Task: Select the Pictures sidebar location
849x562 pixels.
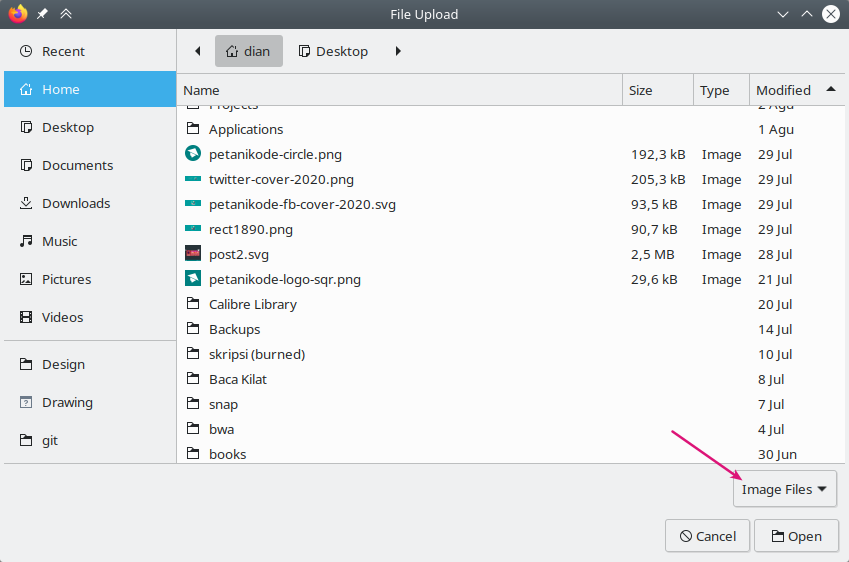Action: click(66, 280)
